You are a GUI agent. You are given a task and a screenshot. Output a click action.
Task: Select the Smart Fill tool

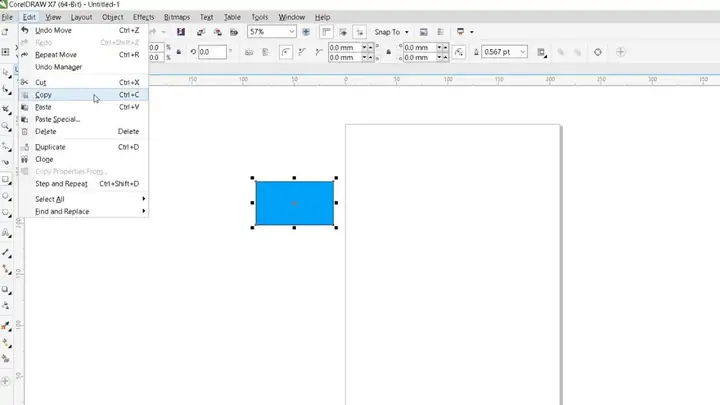[x=6, y=359]
